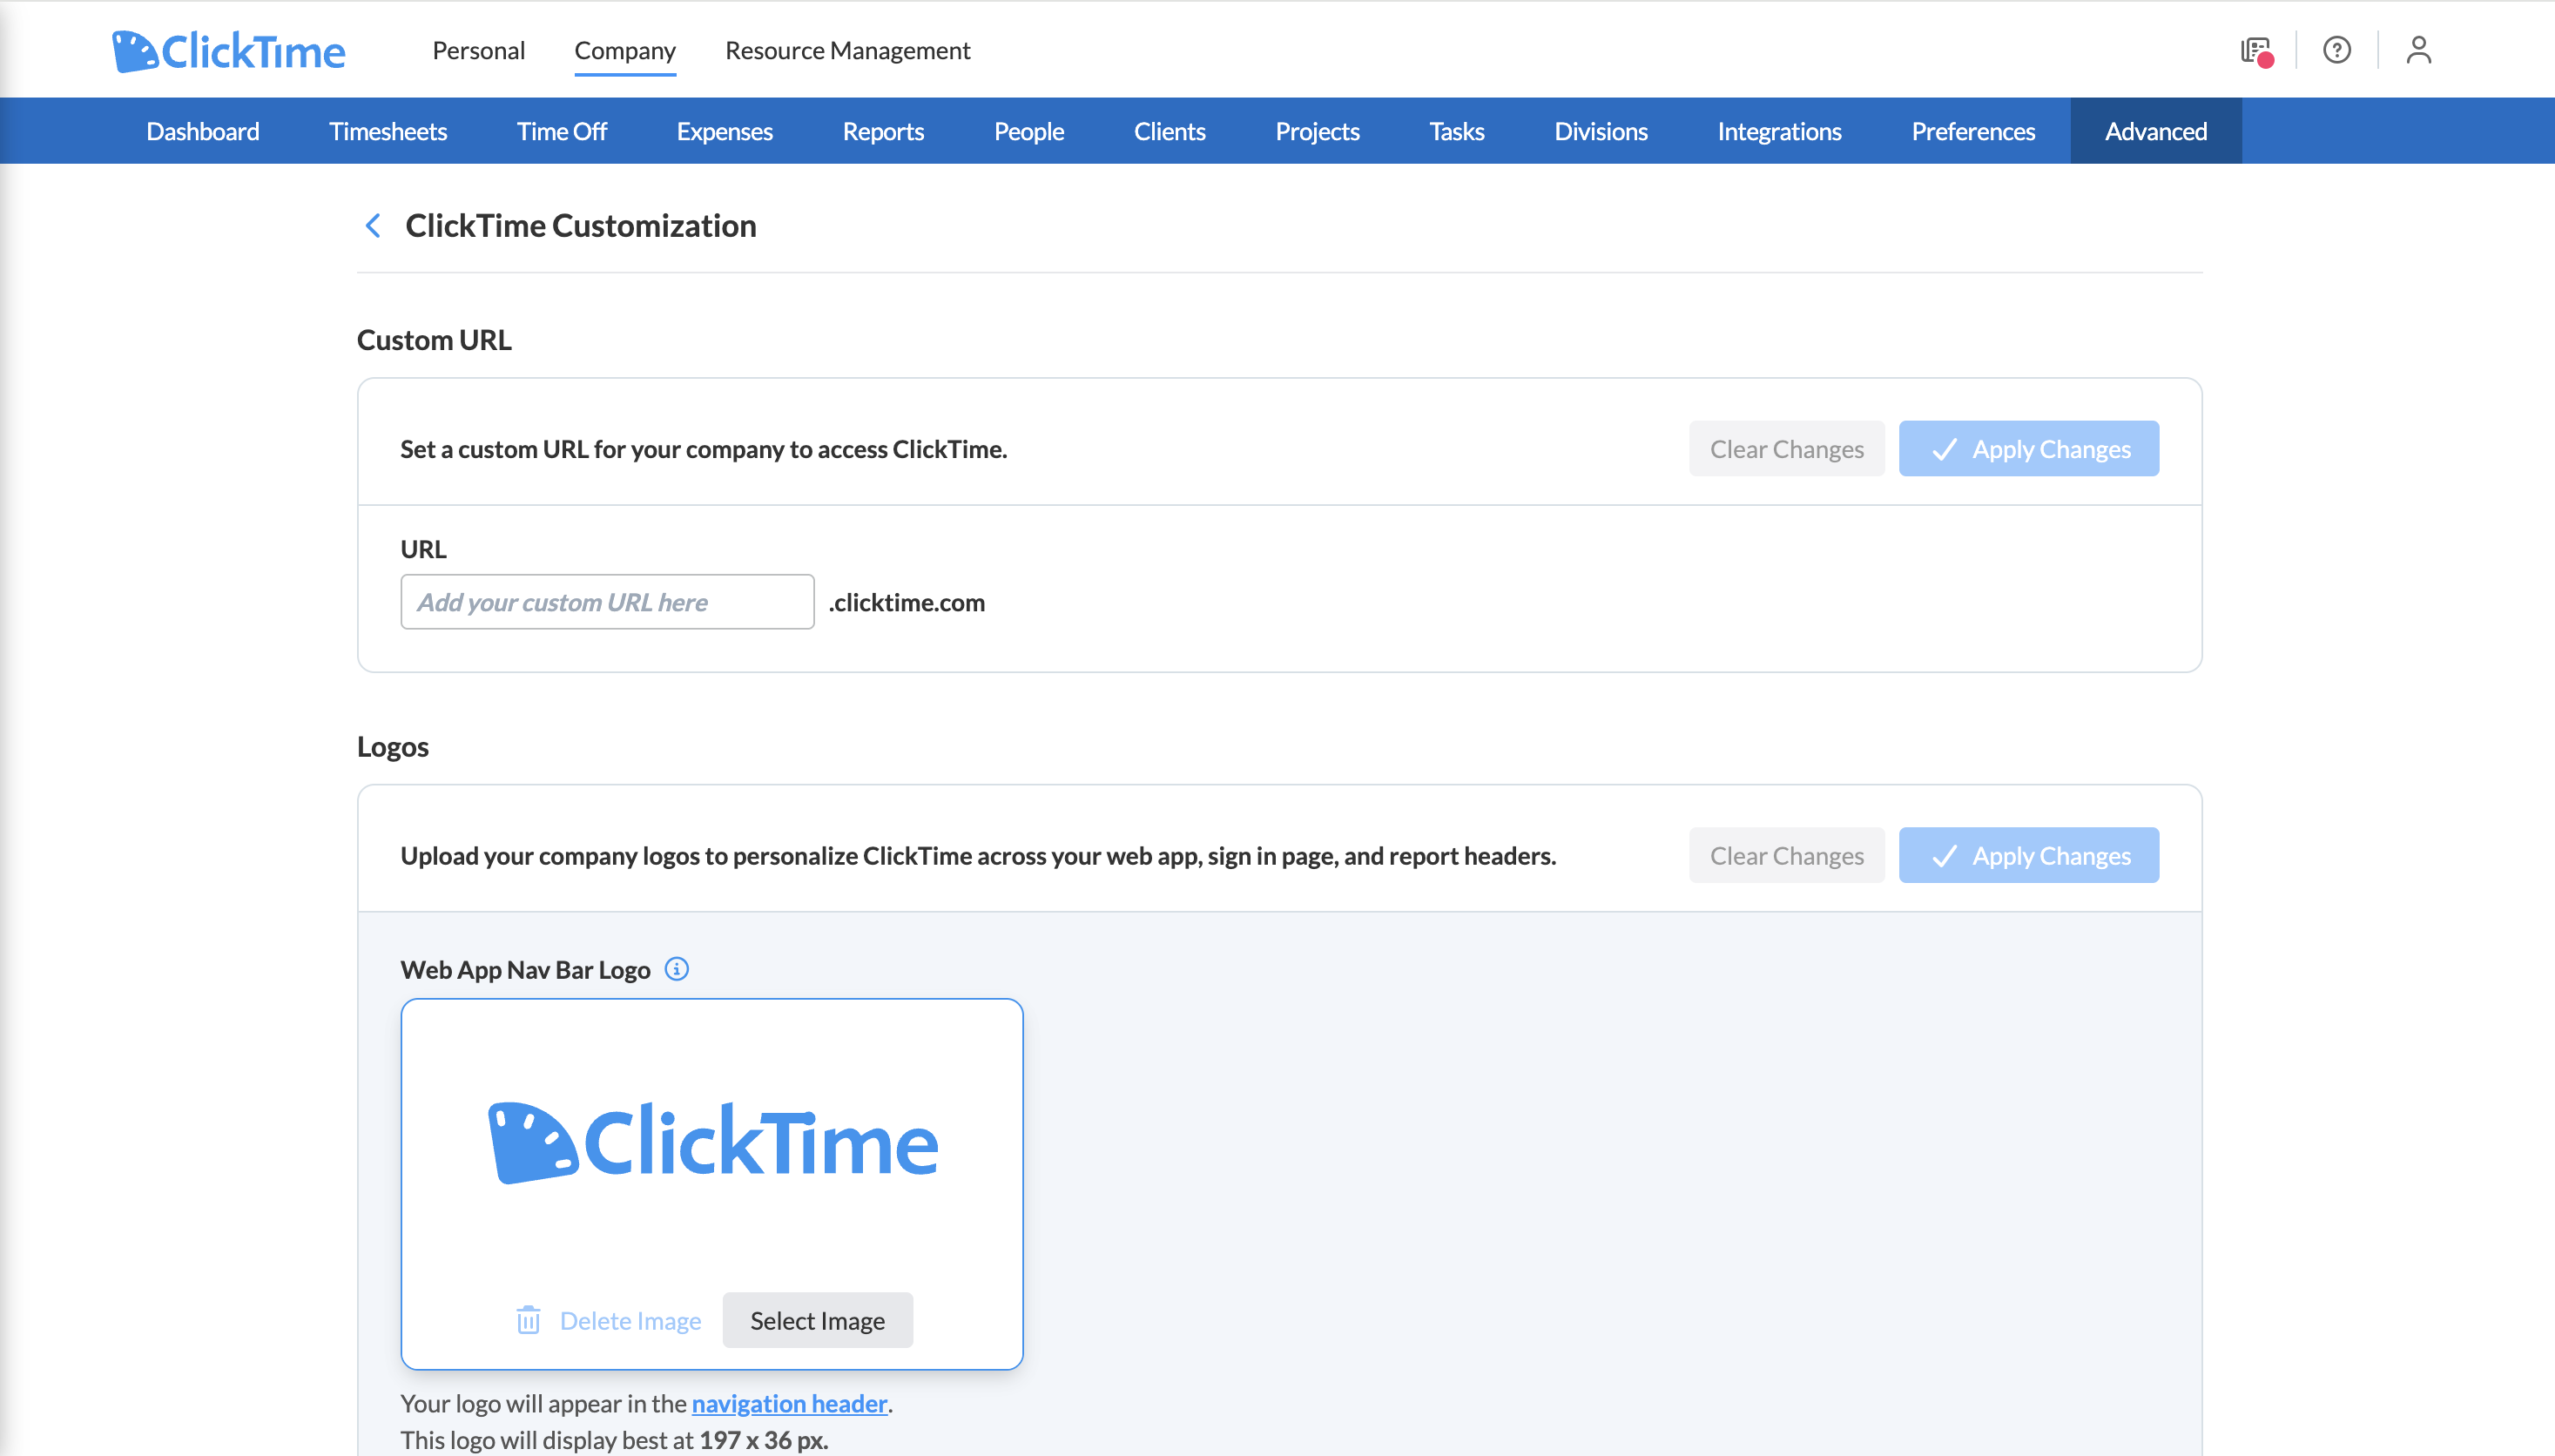Click Clear Changes in Custom URL section

tap(1786, 449)
